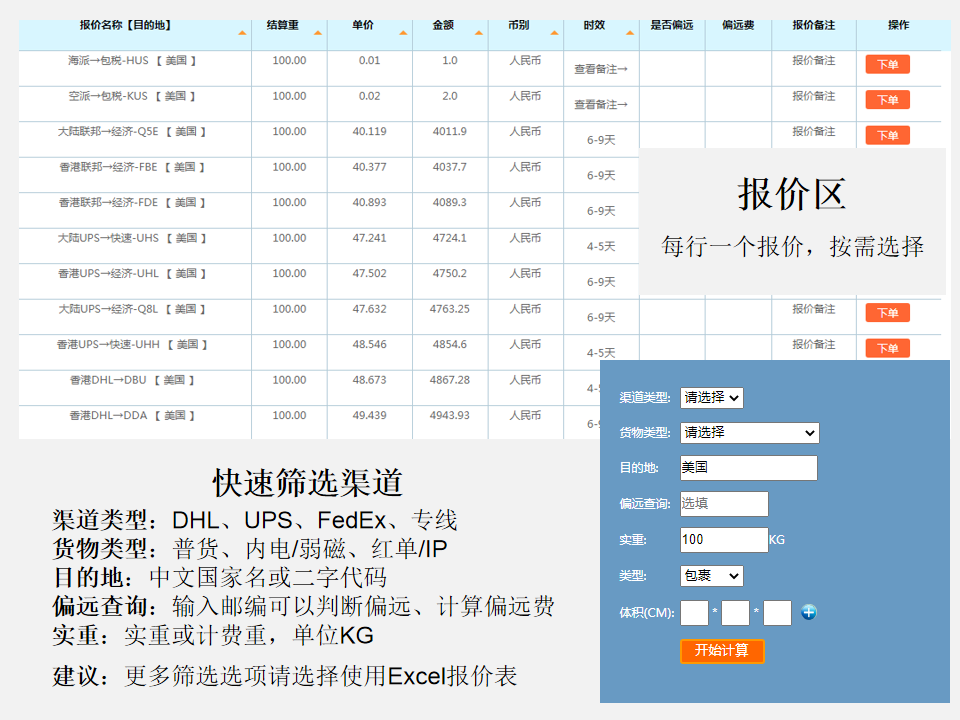Screen dimensions: 960x720
Task: Open the 类型 dropdown showing 包裹
Action: [711, 576]
